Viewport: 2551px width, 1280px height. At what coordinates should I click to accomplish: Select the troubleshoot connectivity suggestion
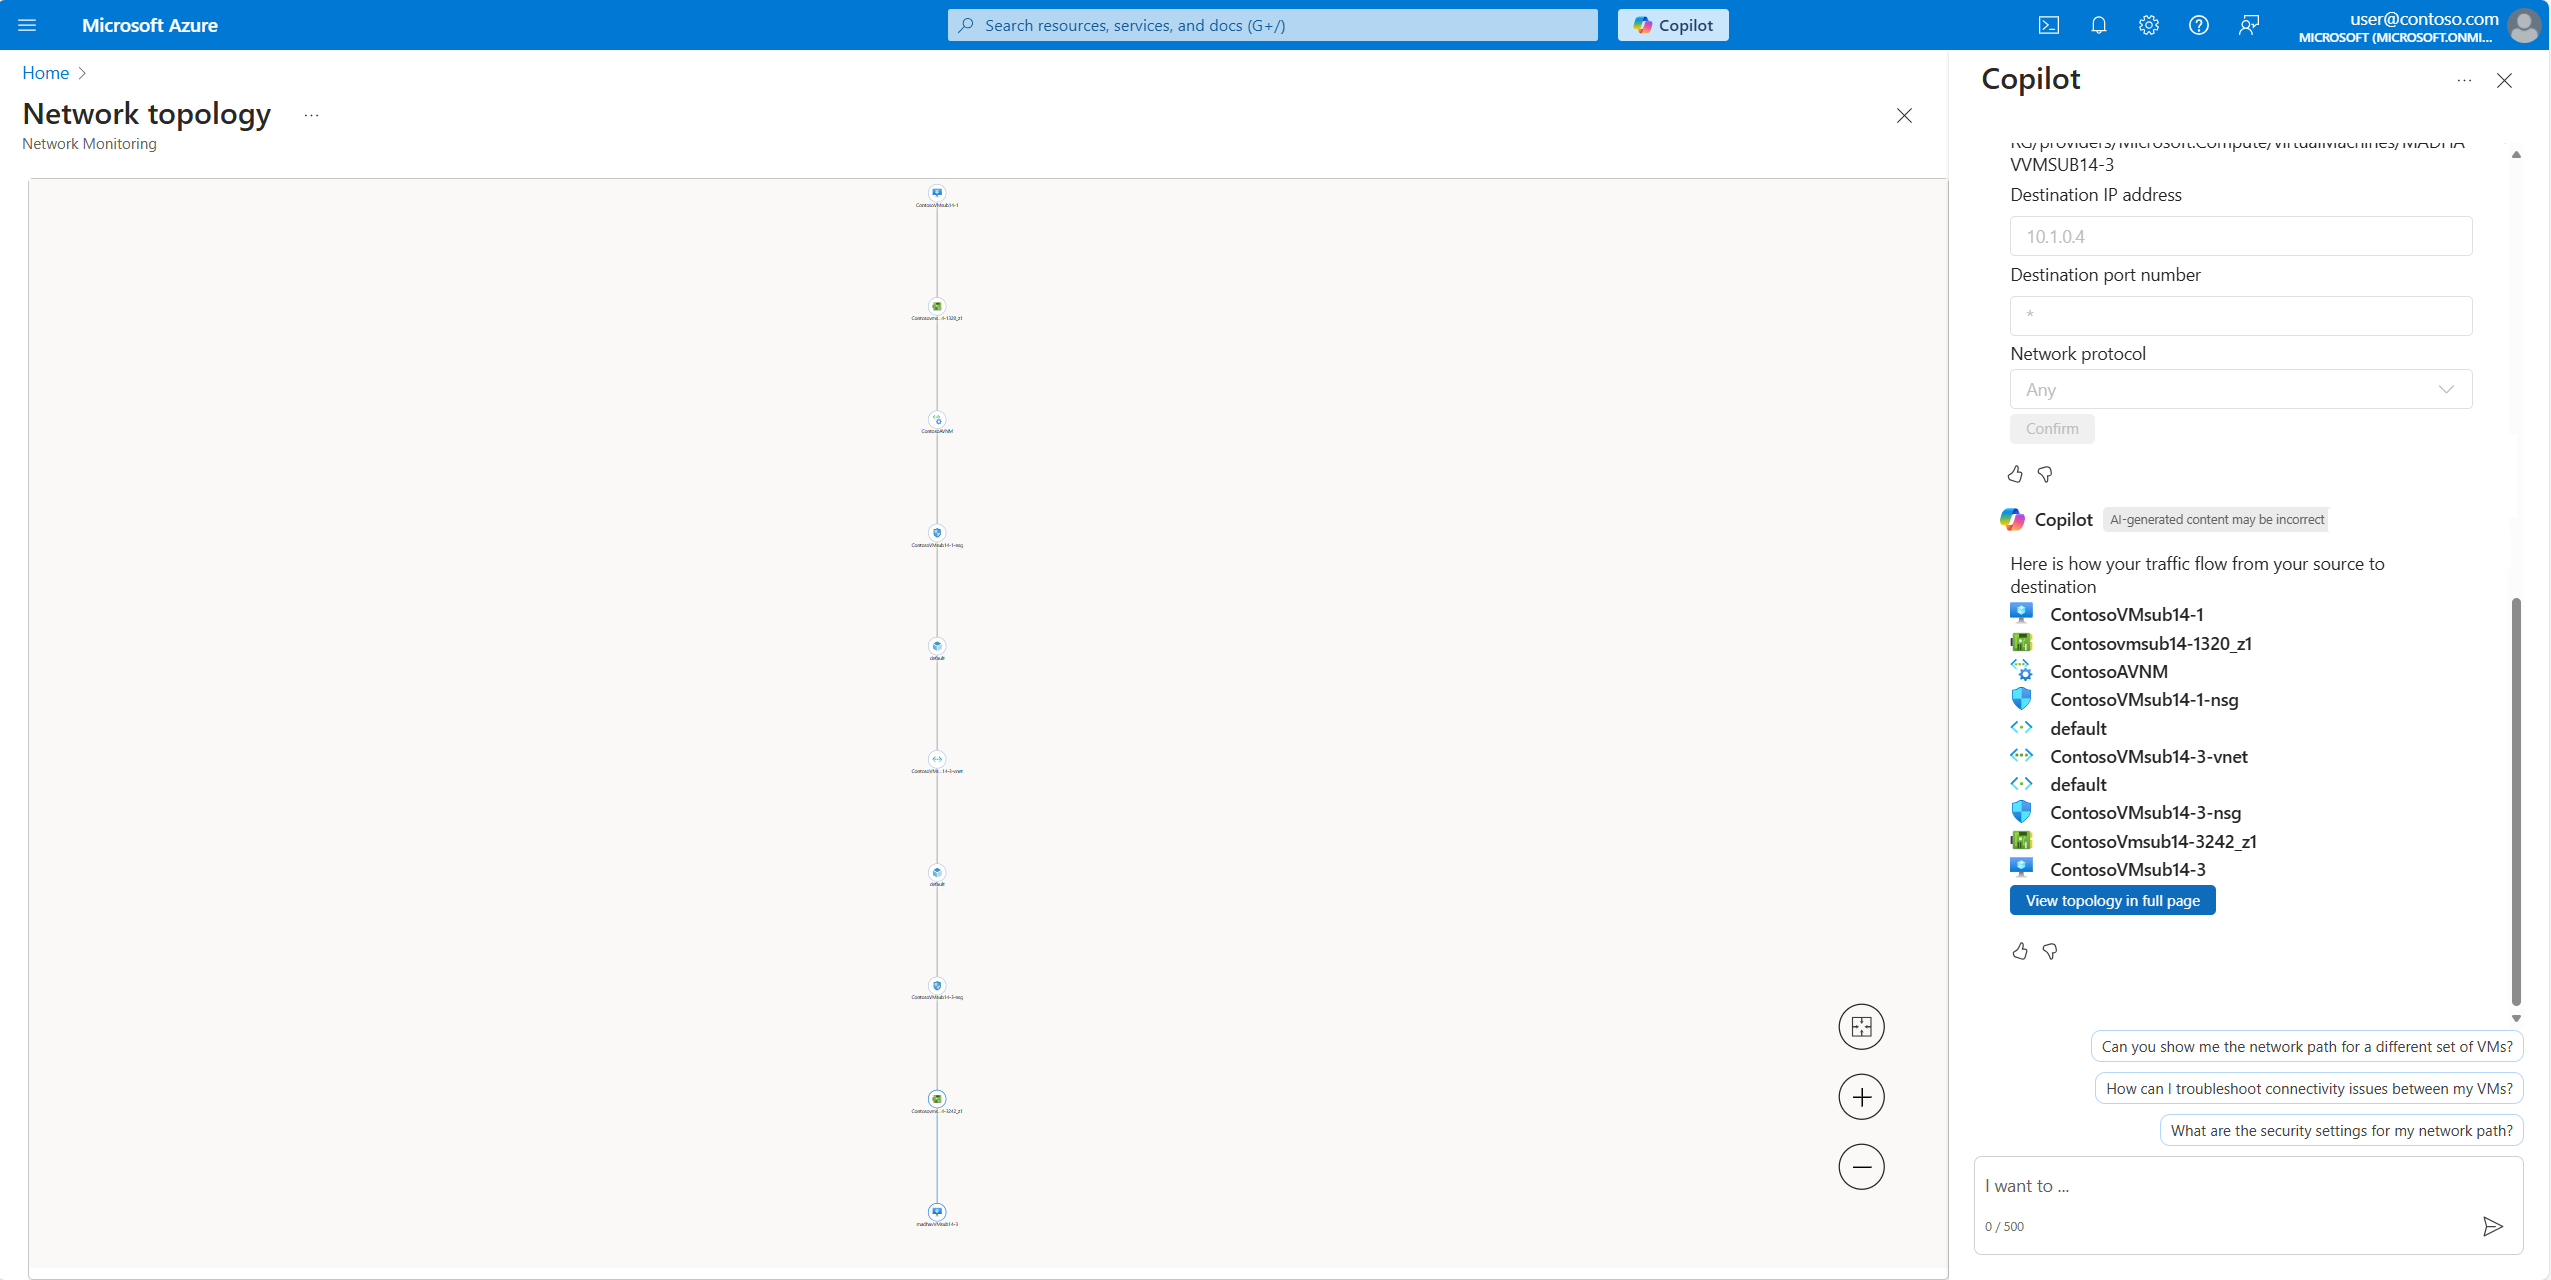[2309, 1088]
